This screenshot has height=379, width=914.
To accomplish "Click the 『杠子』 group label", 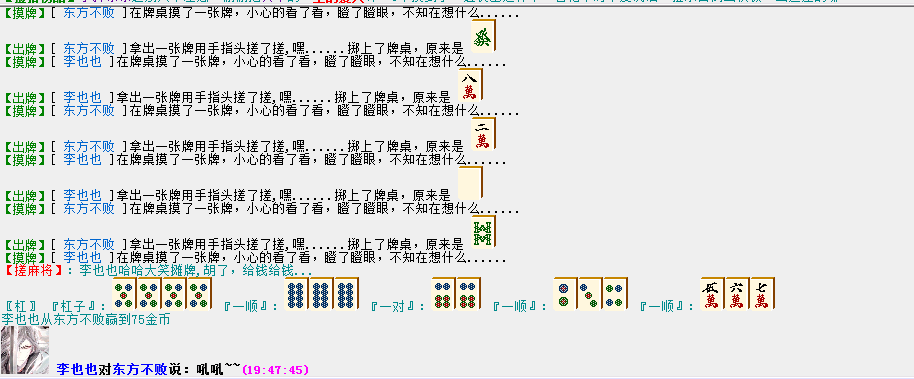I will [x=78, y=306].
